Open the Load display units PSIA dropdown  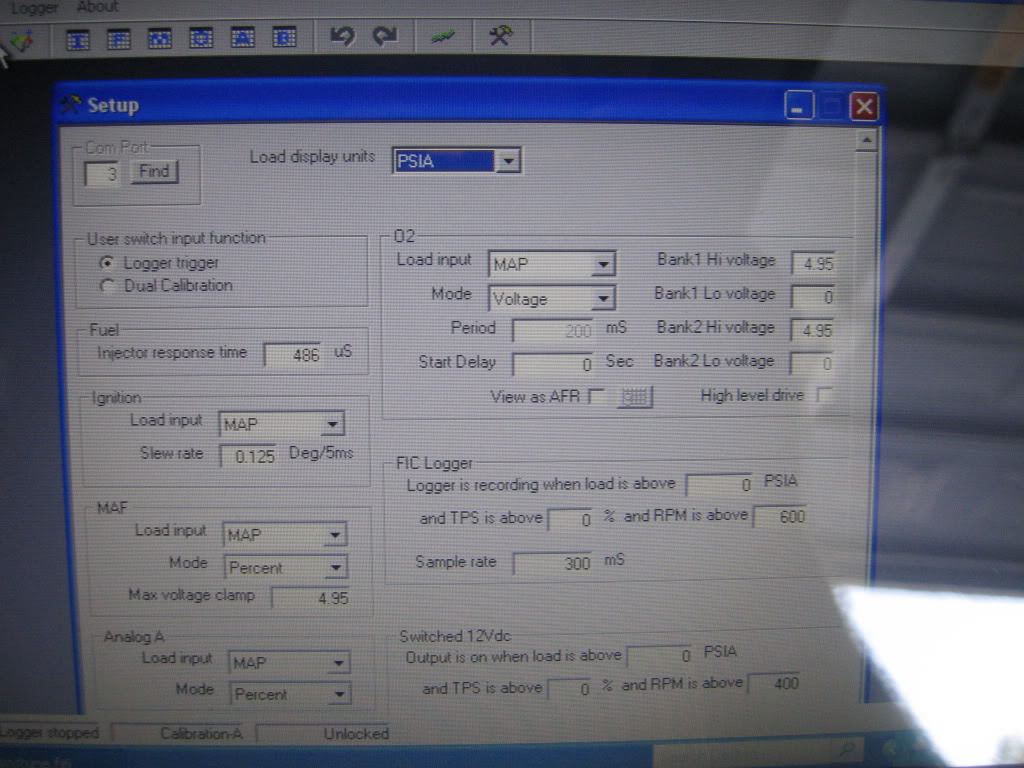507,160
